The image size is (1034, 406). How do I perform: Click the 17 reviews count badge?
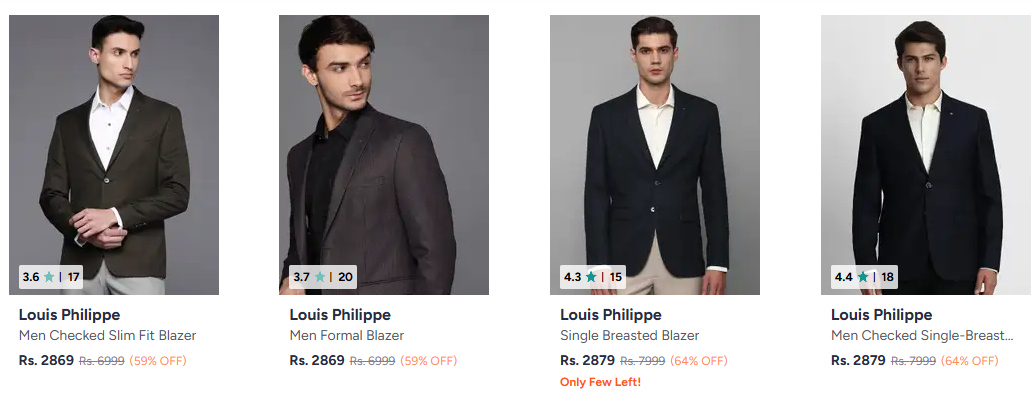(73, 277)
